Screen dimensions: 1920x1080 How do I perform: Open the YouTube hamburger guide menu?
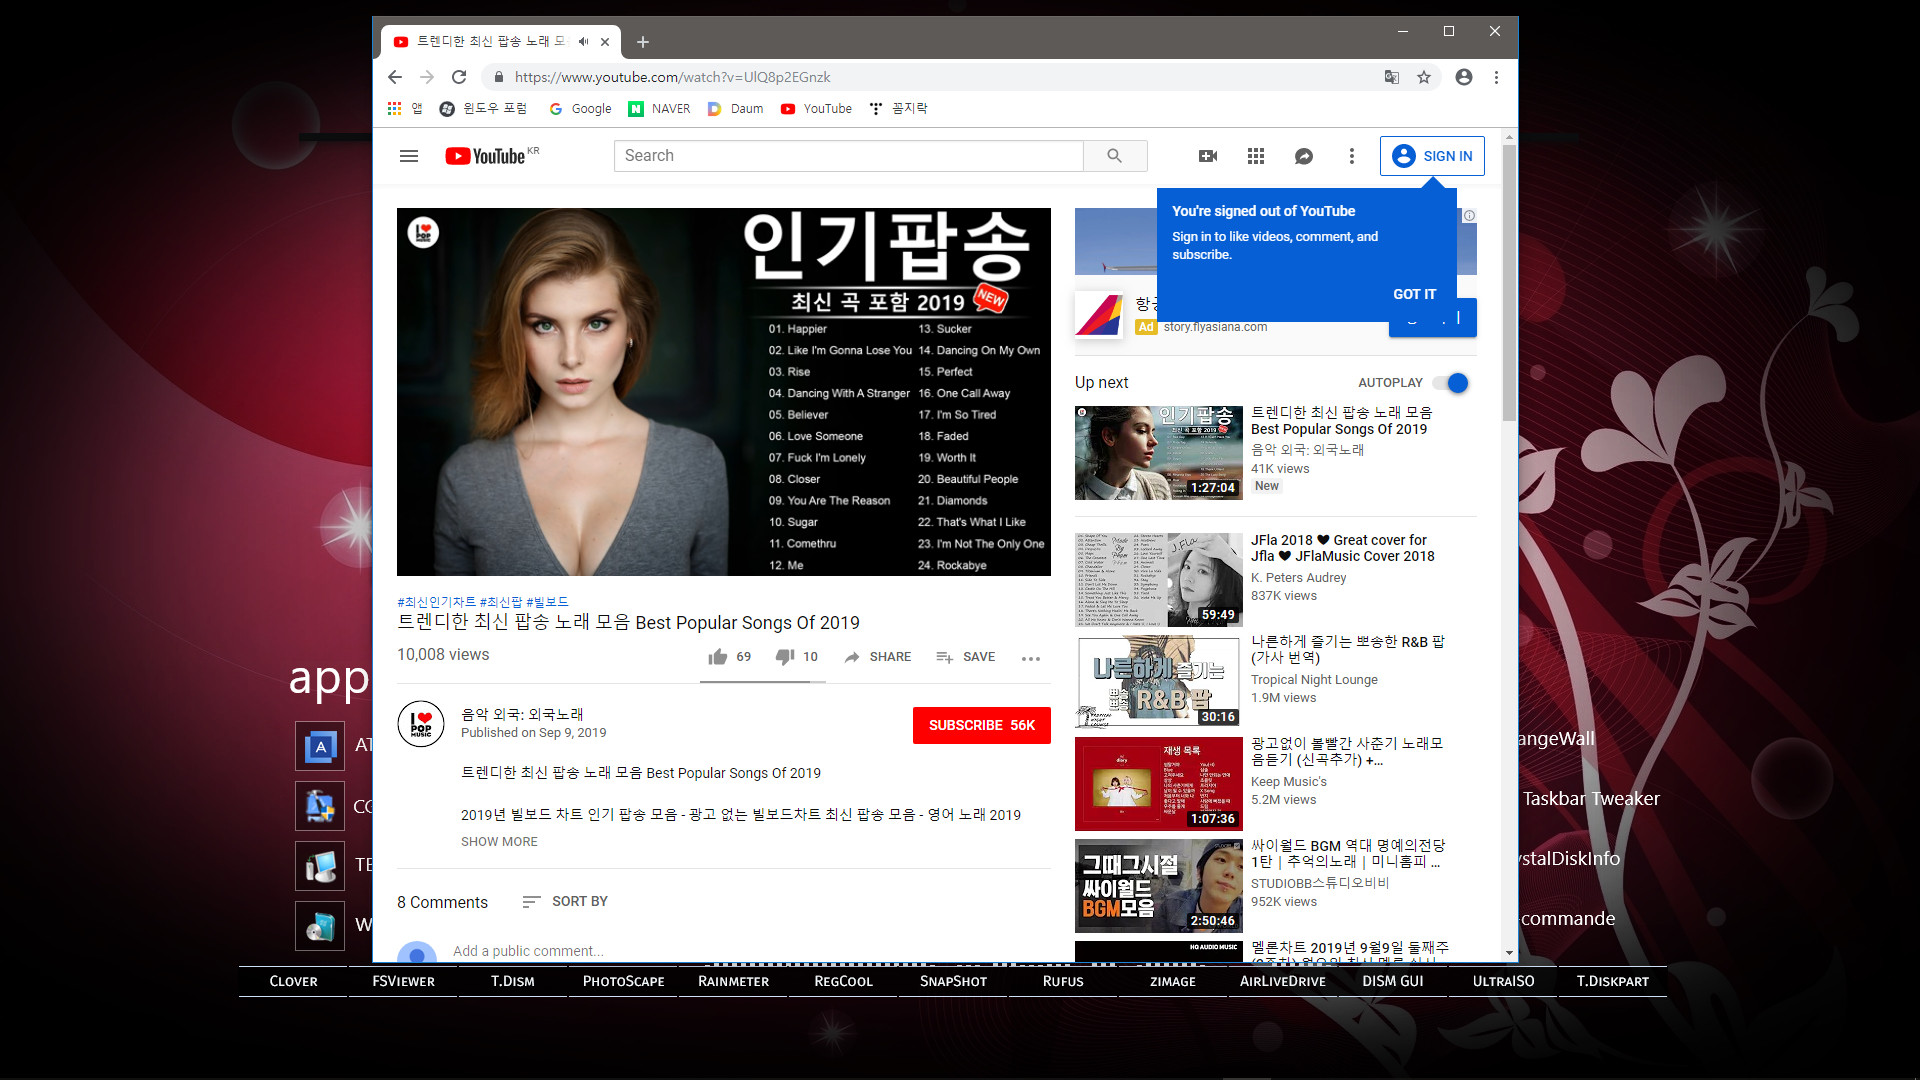409,156
